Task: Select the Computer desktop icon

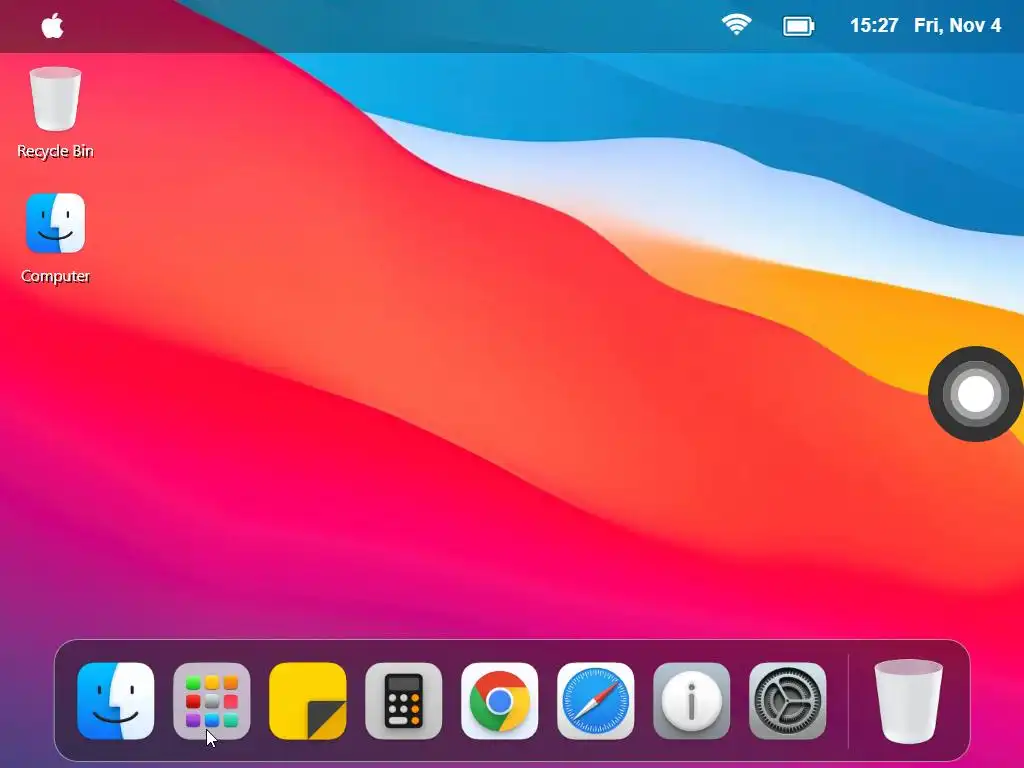Action: [x=56, y=223]
